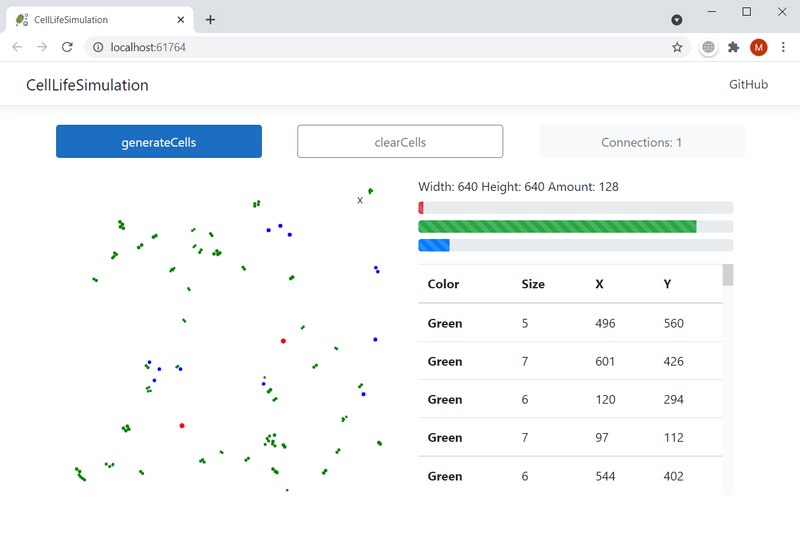Click the CellLifeSimulation brand title
This screenshot has height=546, width=800.
click(x=87, y=85)
